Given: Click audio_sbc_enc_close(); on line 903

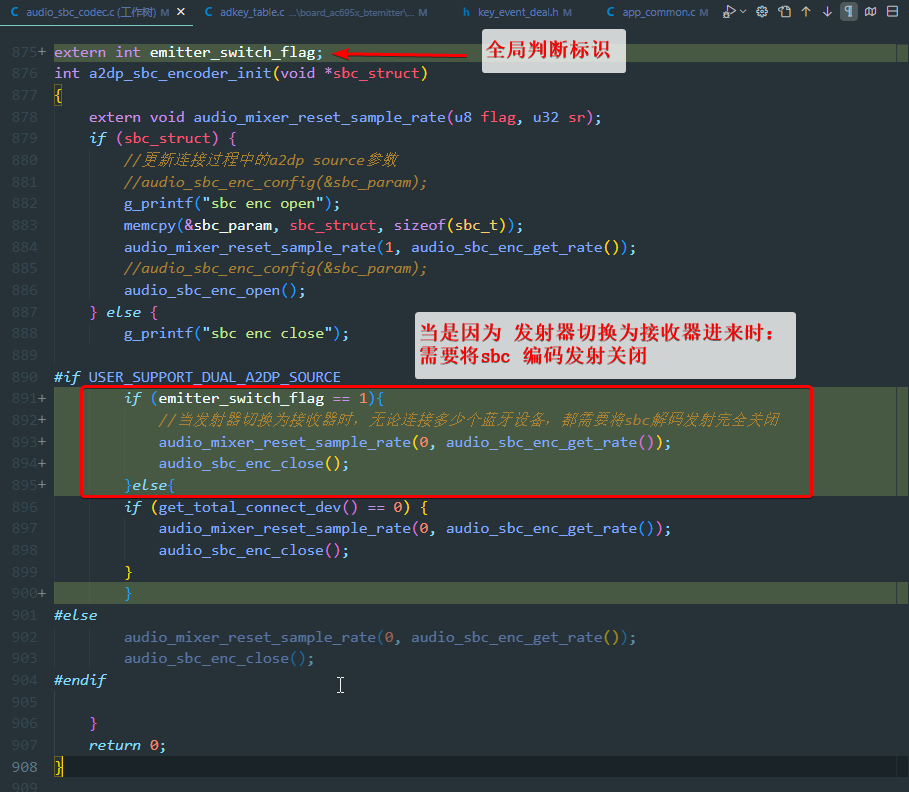Looking at the screenshot, I should [x=219, y=659].
